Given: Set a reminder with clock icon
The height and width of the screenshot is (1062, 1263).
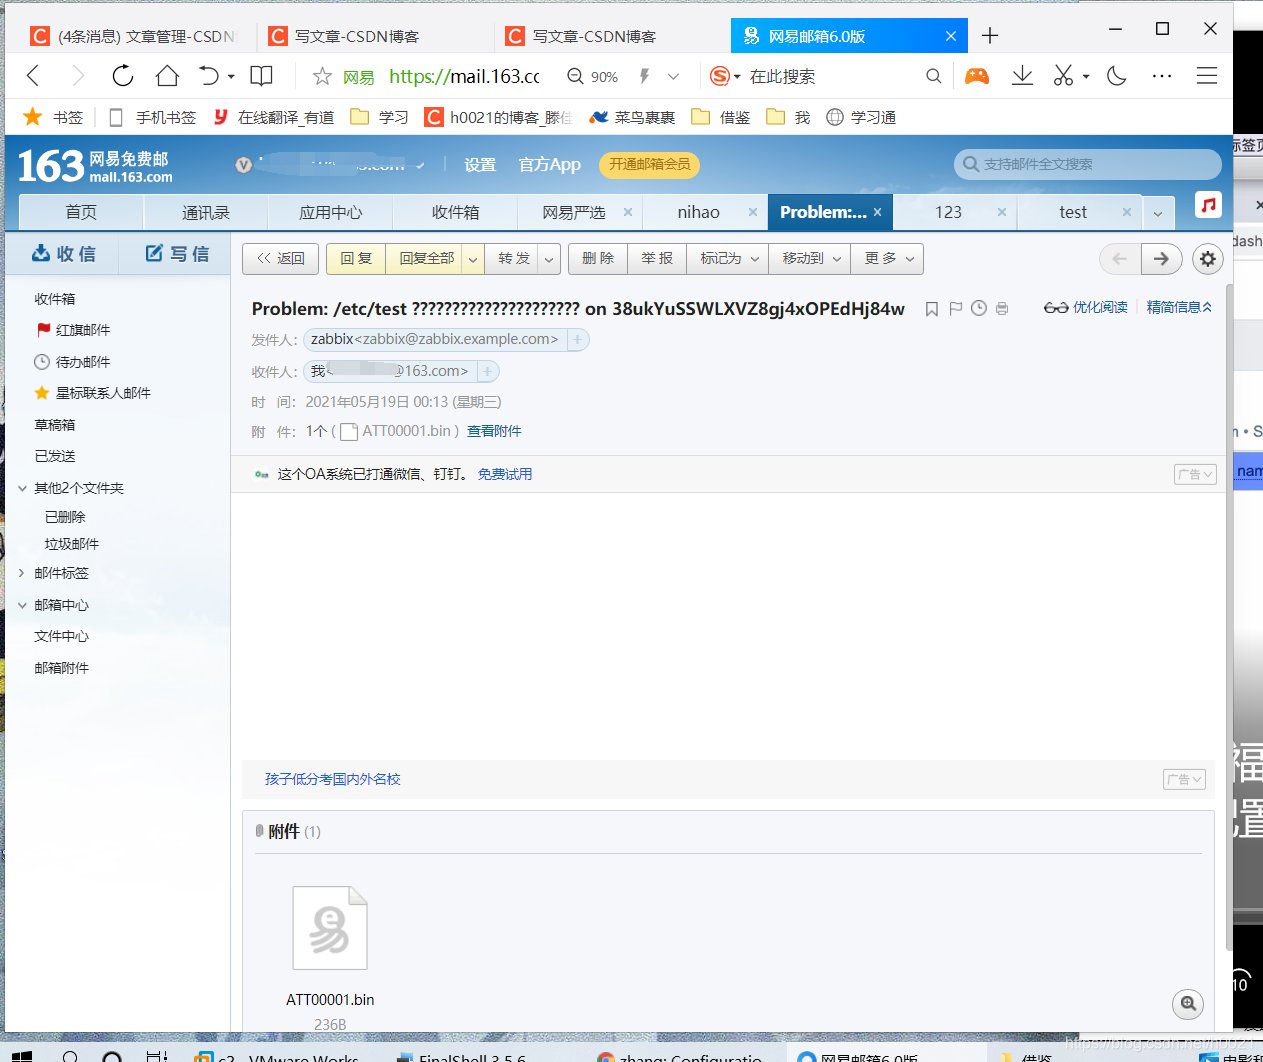Looking at the screenshot, I should pyautogui.click(x=979, y=308).
